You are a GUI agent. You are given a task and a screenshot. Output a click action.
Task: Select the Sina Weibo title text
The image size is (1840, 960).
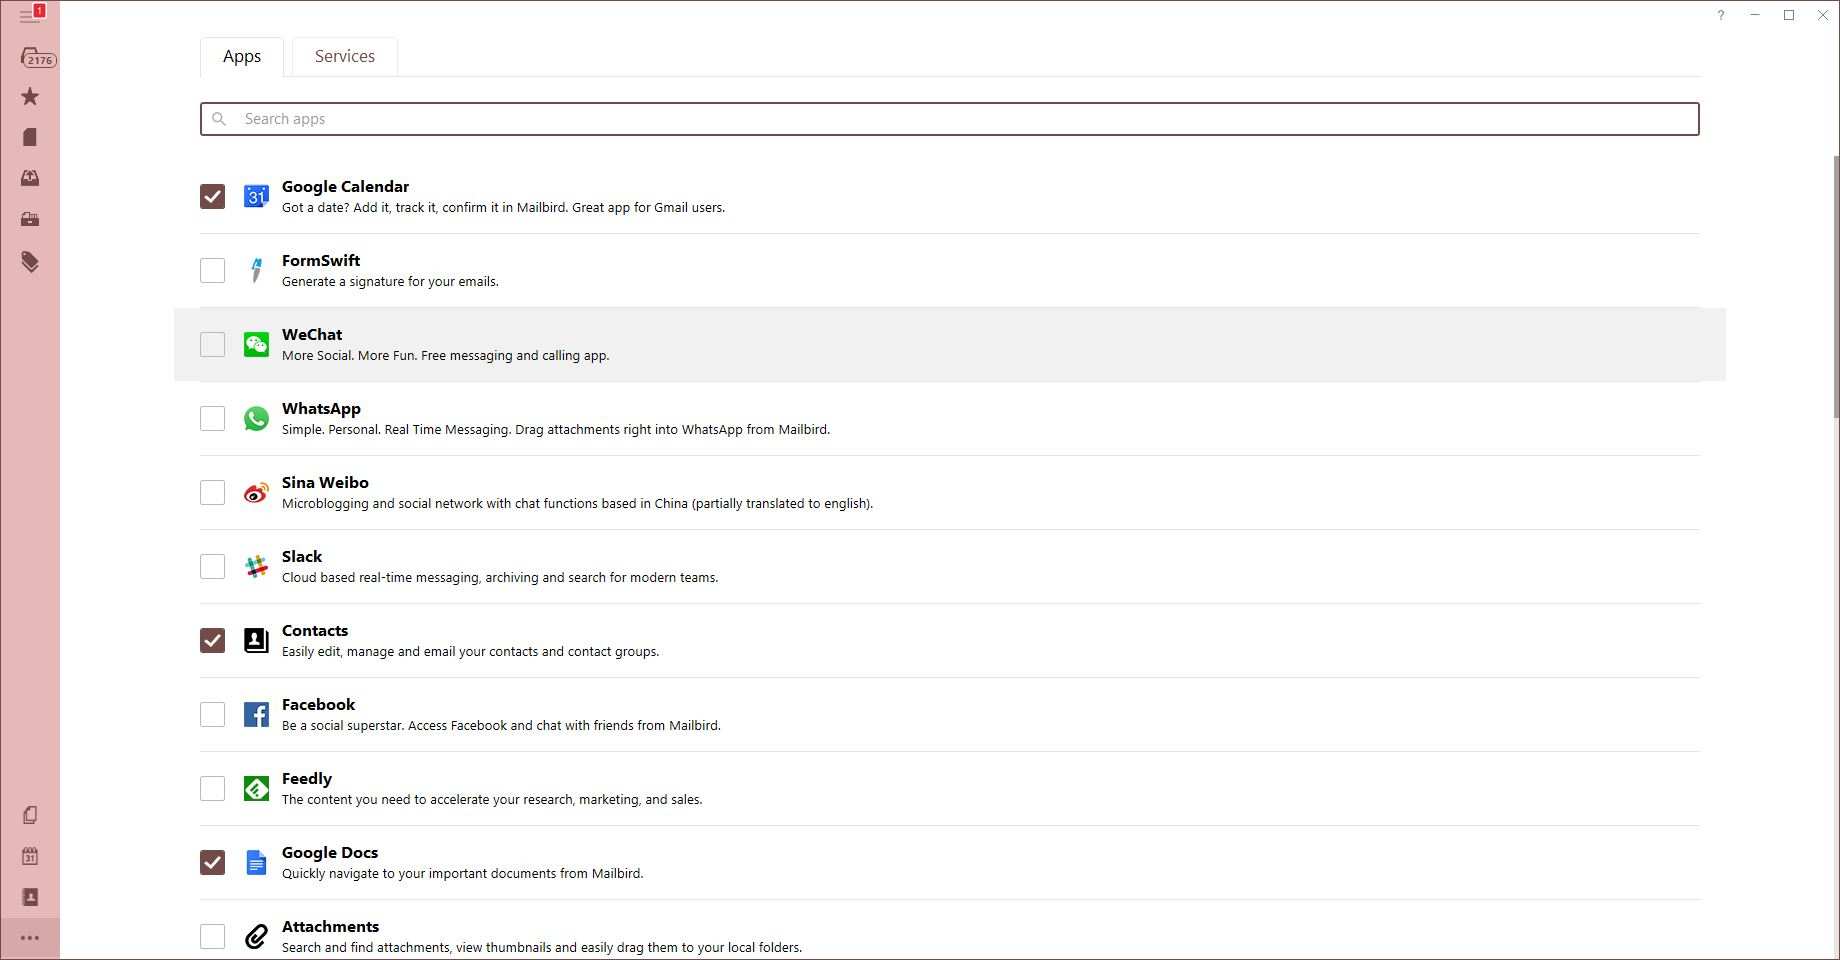click(325, 483)
